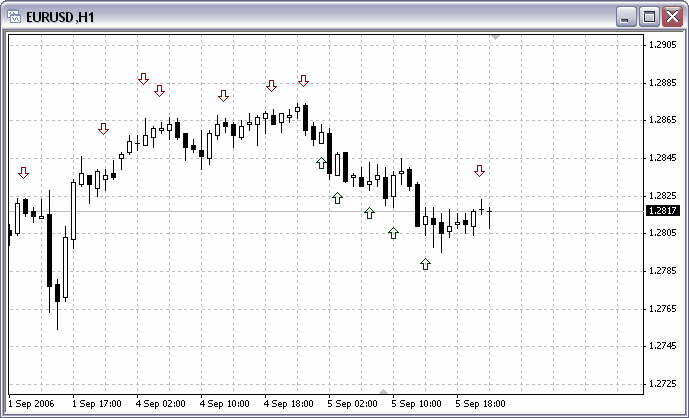Image resolution: width=689 pixels, height=418 pixels.
Task: Select the up arrow directly below the 1.2817 price line
Action: [x=369, y=213]
